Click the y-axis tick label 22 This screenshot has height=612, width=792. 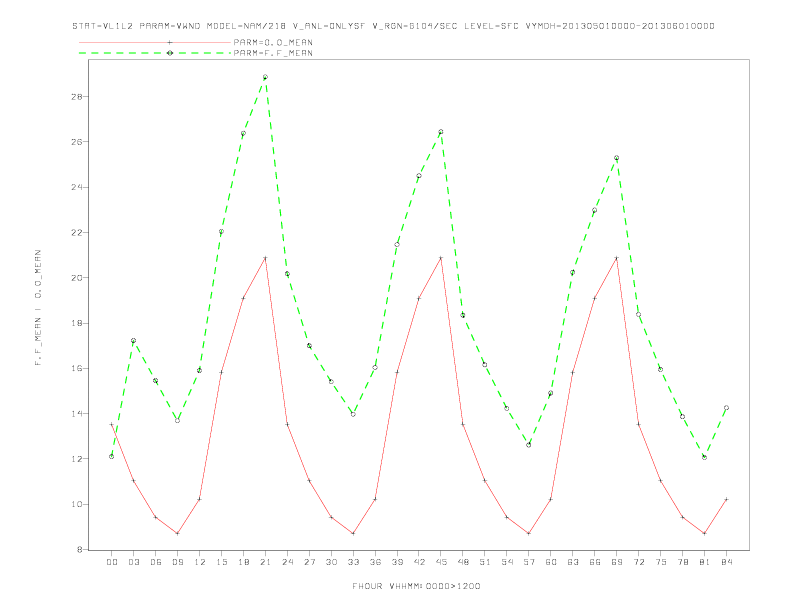pos(77,233)
